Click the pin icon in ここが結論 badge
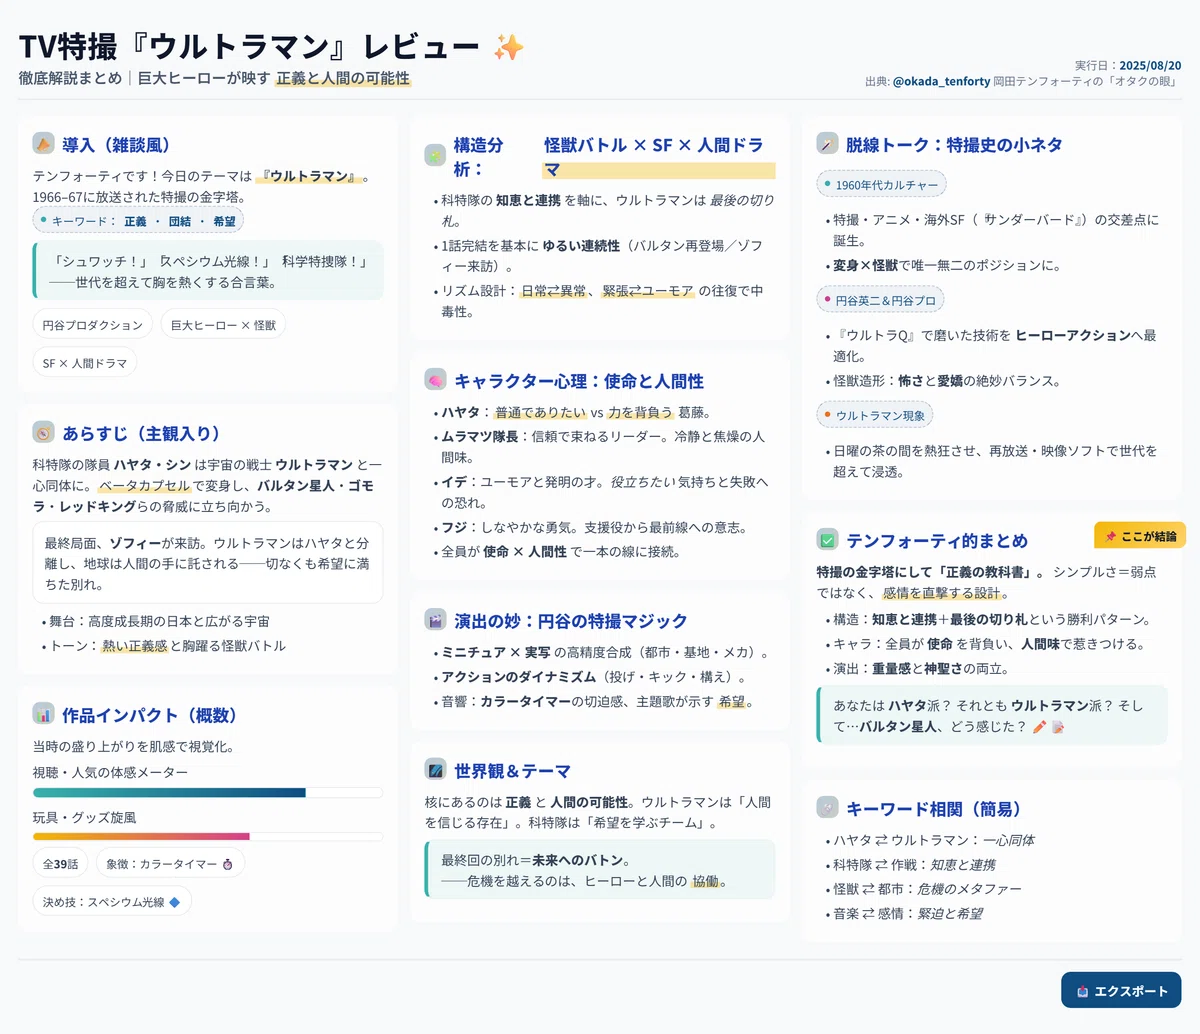The width and height of the screenshot is (1200, 1034). click(1110, 536)
